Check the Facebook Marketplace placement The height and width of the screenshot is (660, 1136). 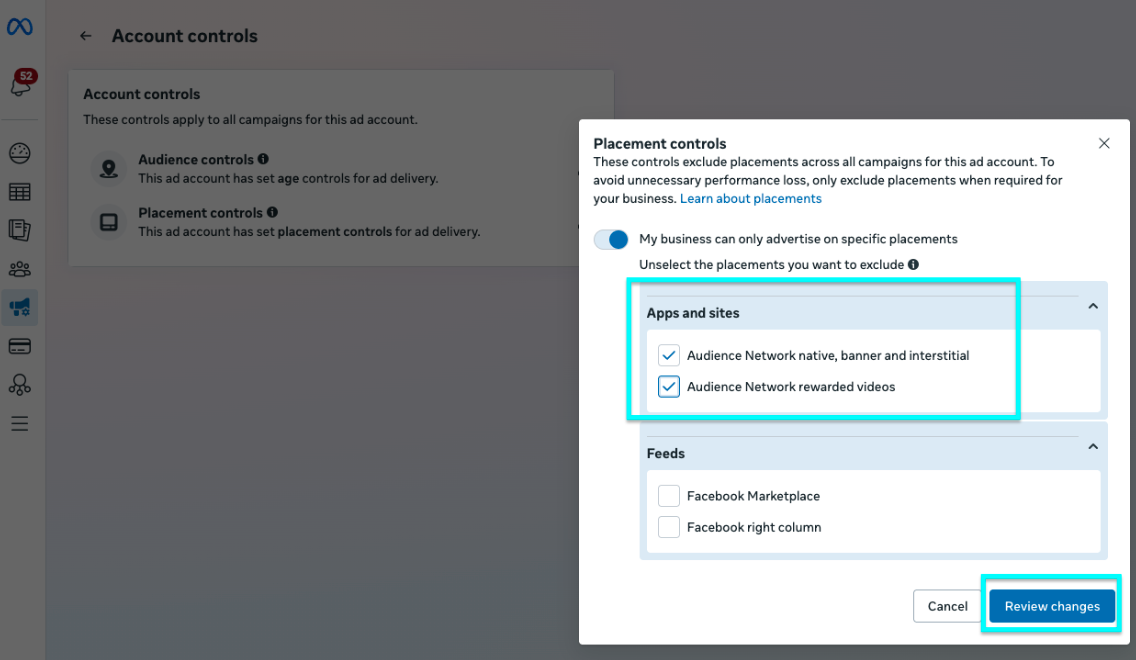pos(669,496)
